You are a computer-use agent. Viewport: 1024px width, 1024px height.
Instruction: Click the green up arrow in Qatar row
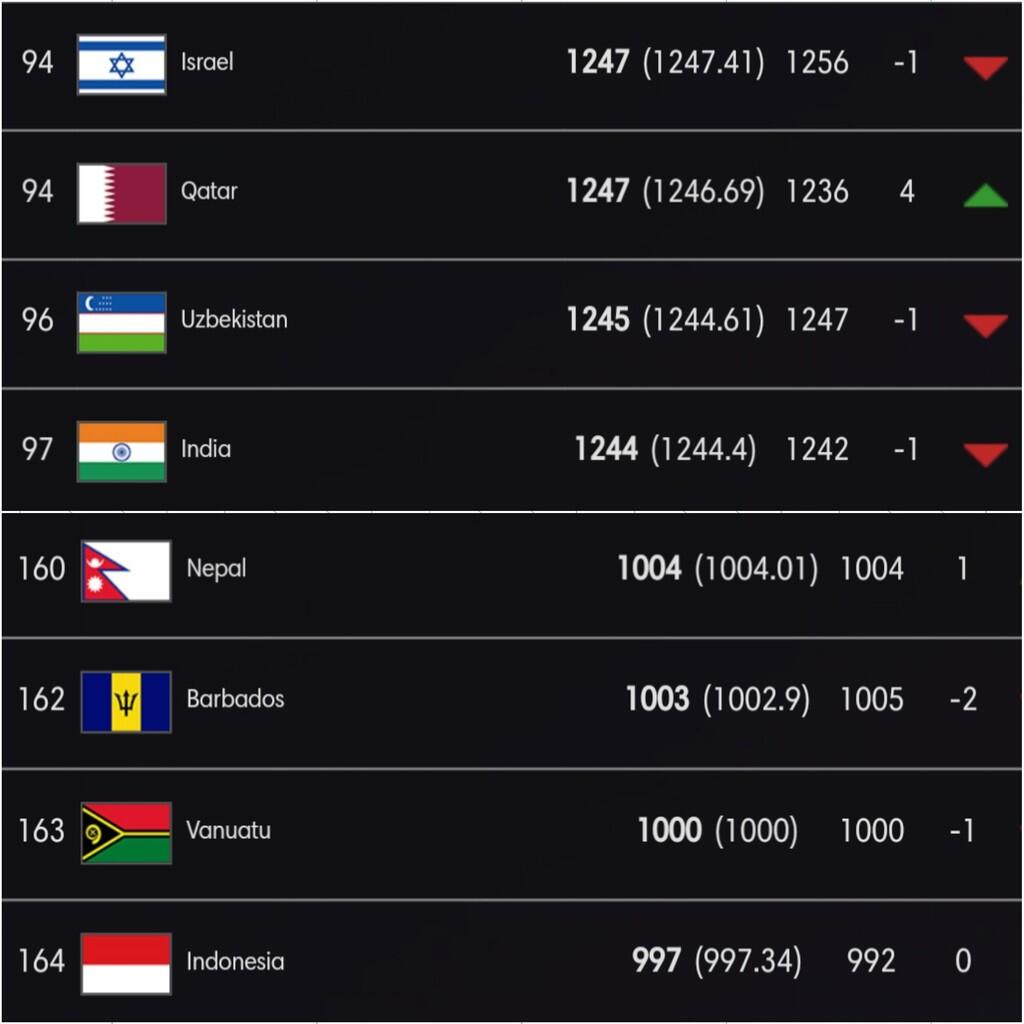pos(985,195)
